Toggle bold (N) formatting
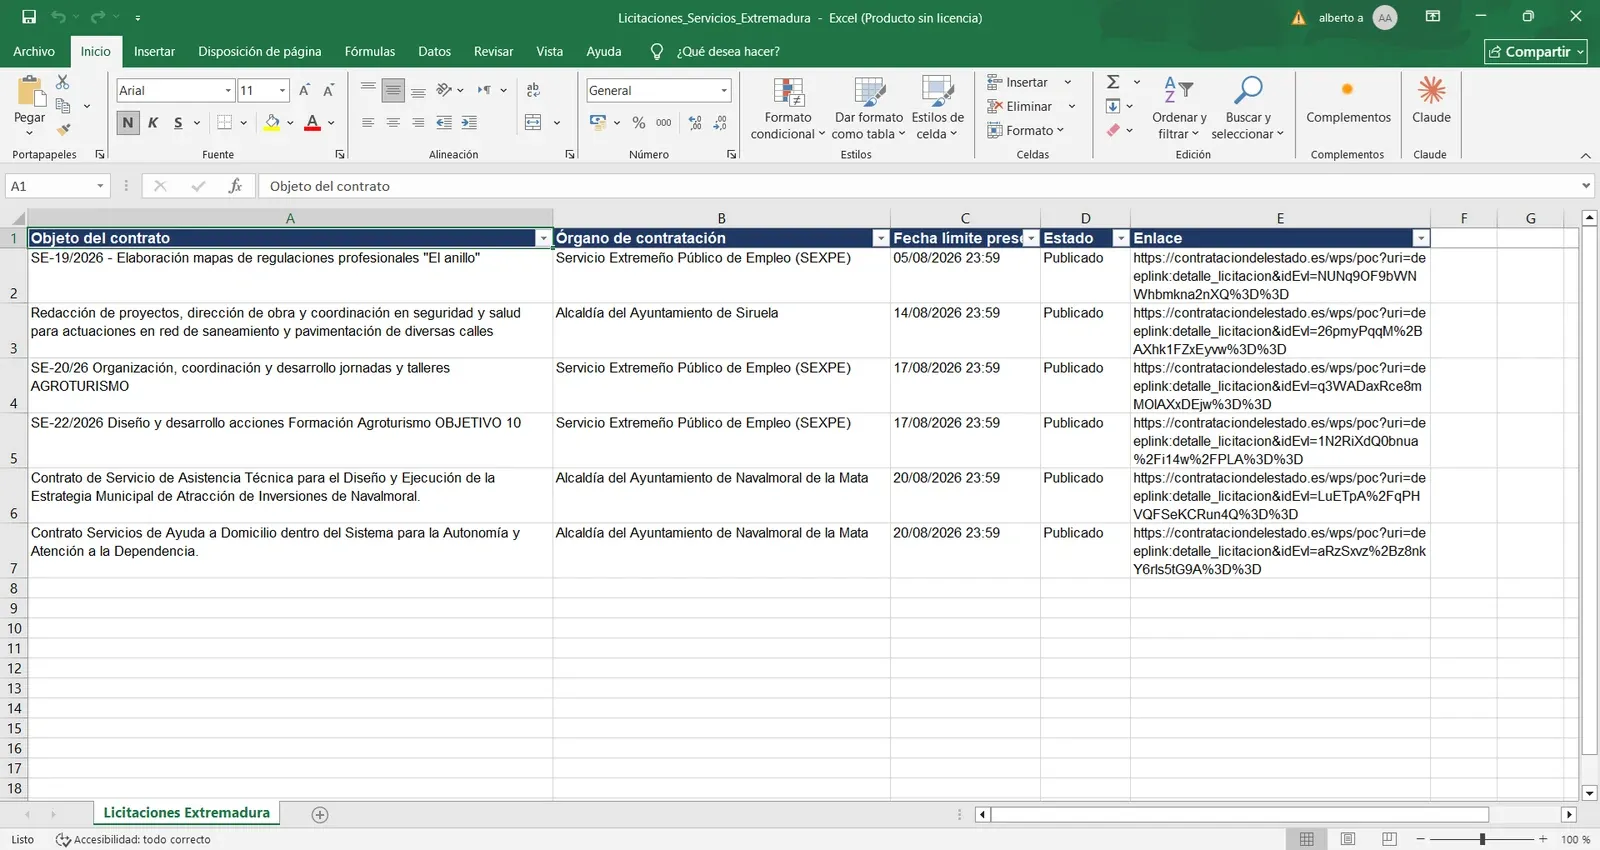The width and height of the screenshot is (1600, 850). coord(128,122)
